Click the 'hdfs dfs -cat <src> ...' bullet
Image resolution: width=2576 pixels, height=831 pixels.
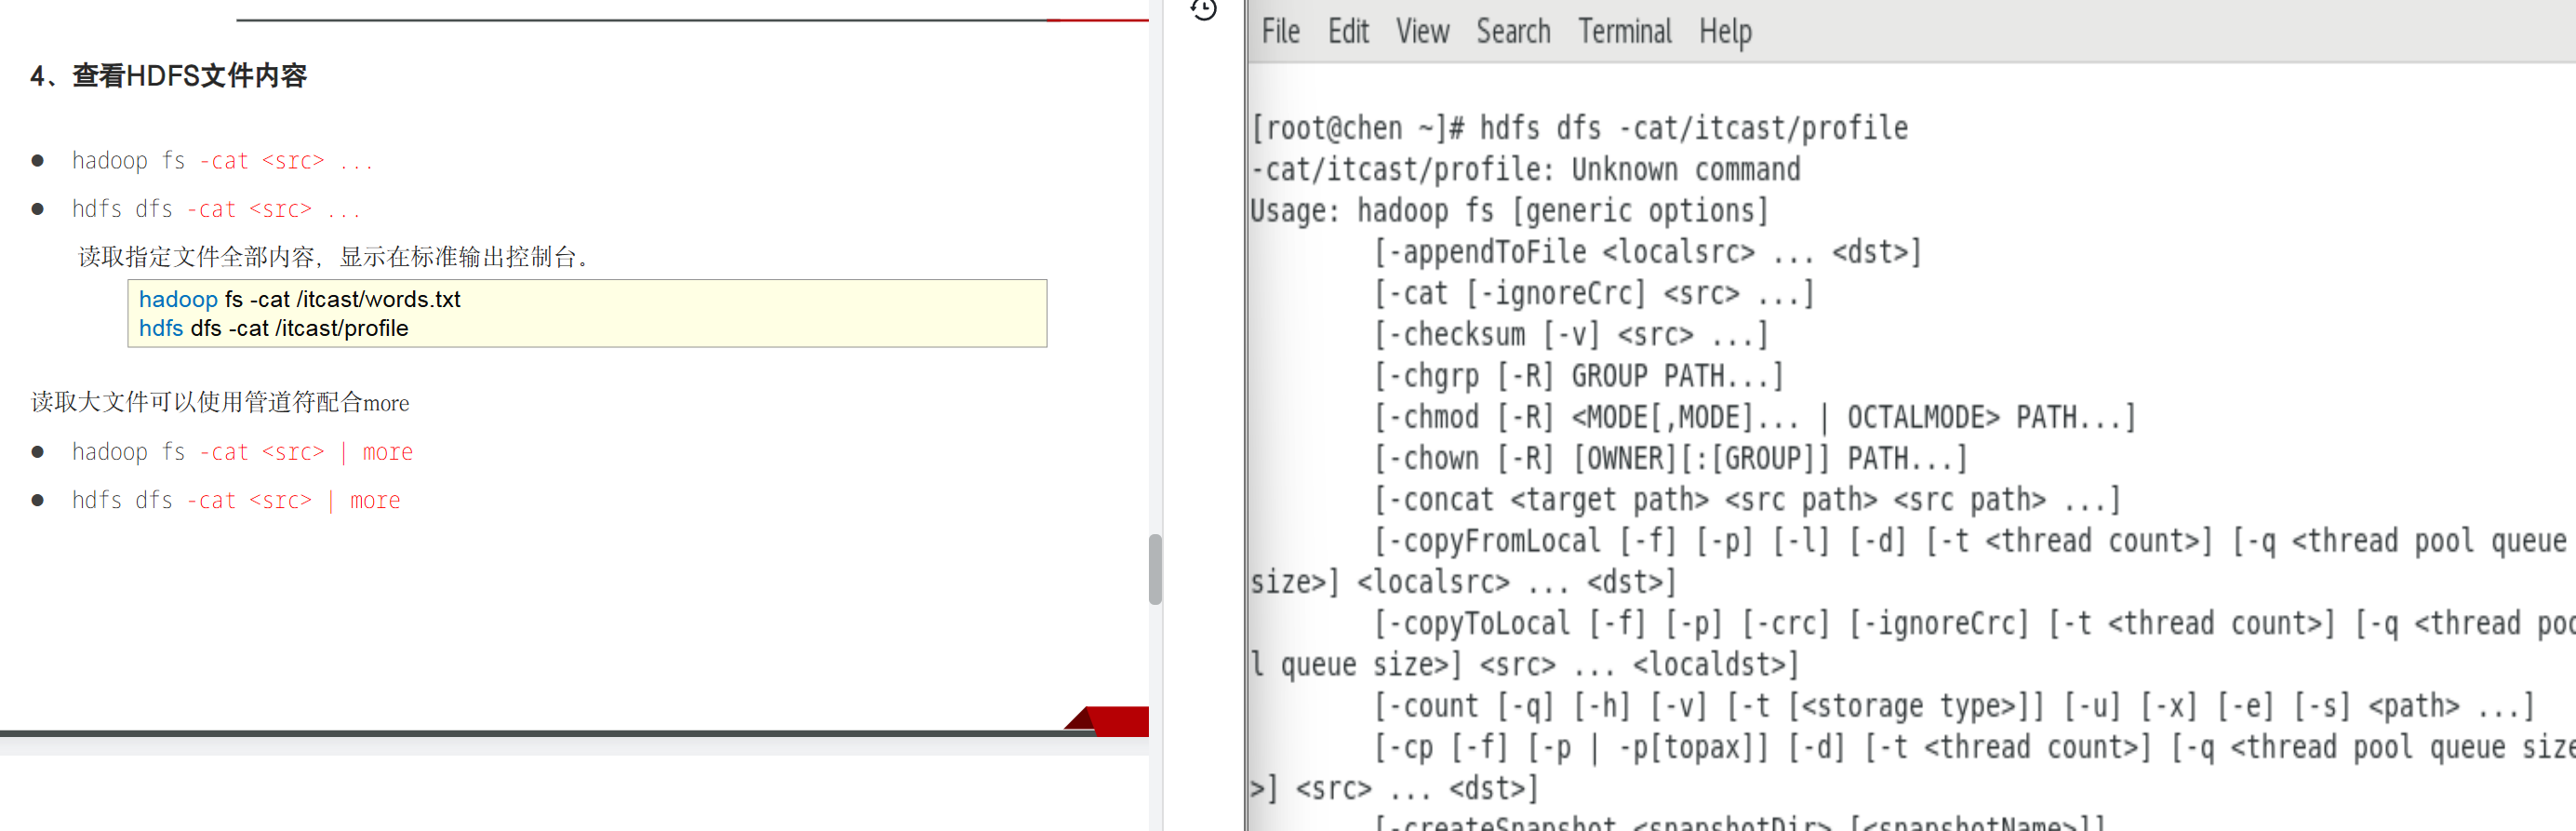pos(216,209)
